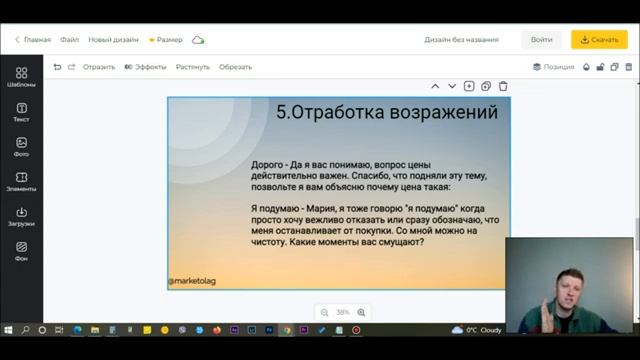Screen dimensions: 640x360
Task: Zoom out the canvas
Action: [x=324, y=312]
